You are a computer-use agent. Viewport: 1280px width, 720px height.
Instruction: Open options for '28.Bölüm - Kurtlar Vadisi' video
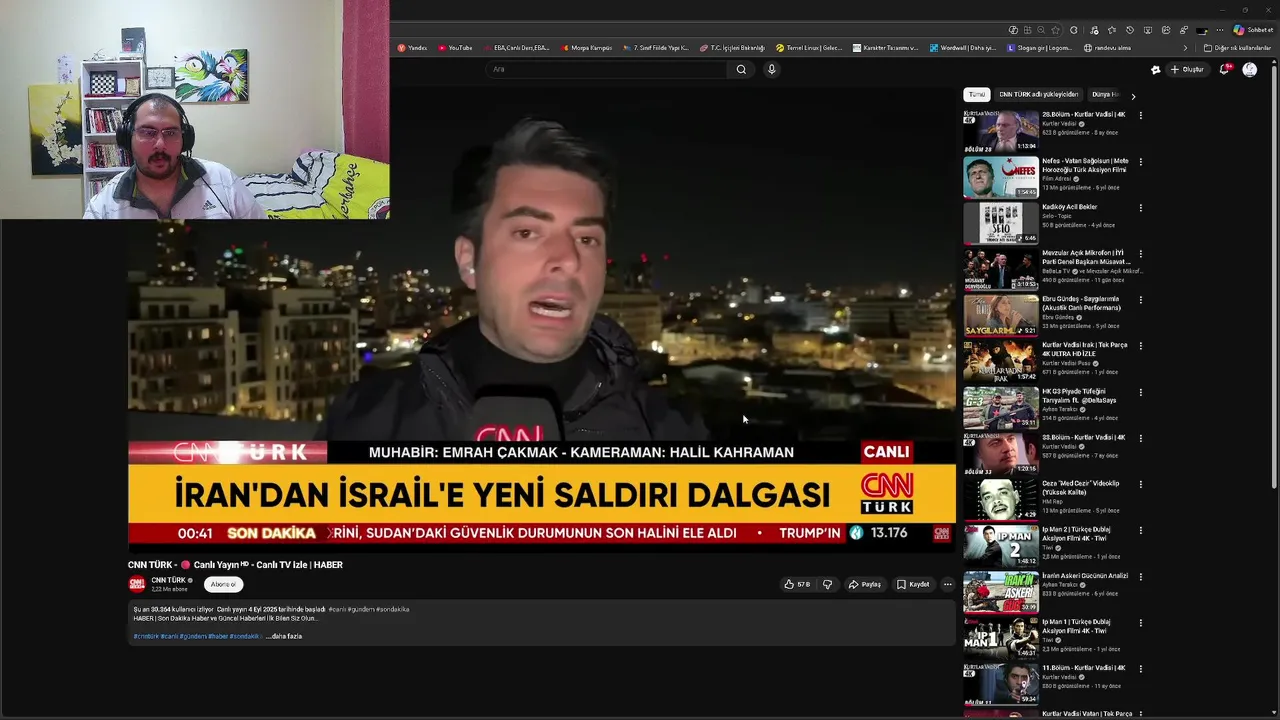tap(1140, 115)
